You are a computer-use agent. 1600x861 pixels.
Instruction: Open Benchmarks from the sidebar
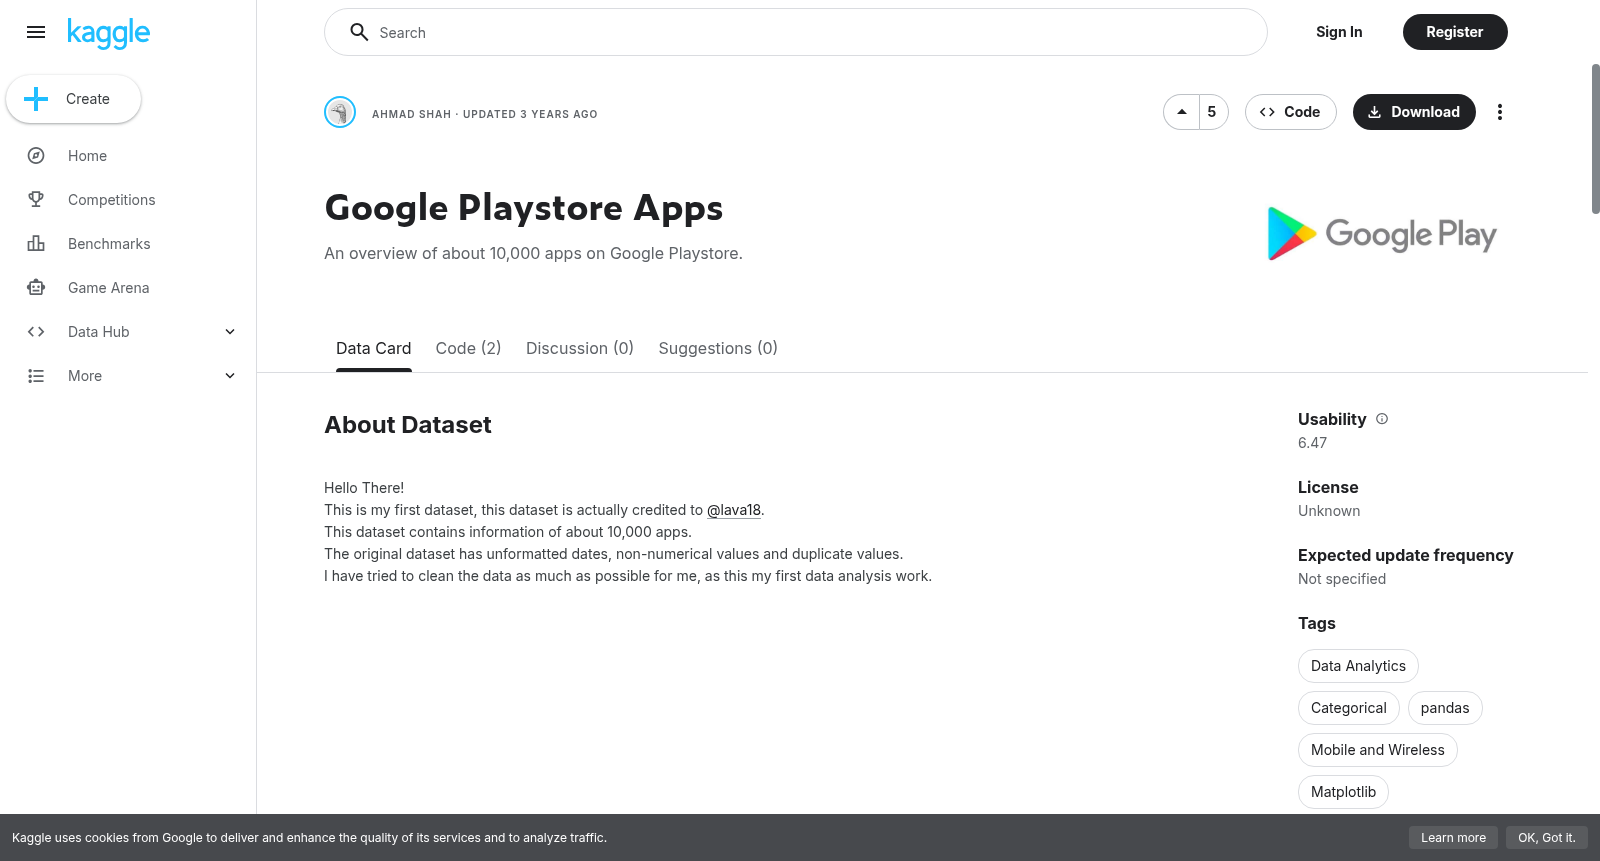(109, 244)
